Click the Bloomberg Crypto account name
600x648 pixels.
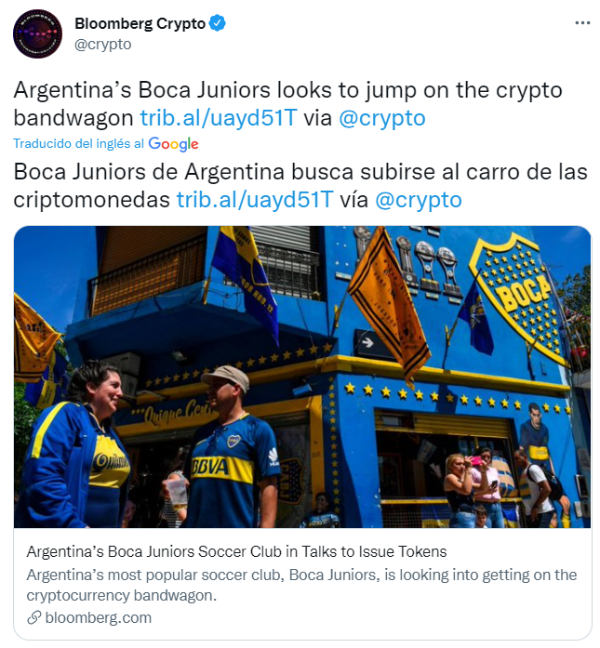pyautogui.click(x=140, y=24)
